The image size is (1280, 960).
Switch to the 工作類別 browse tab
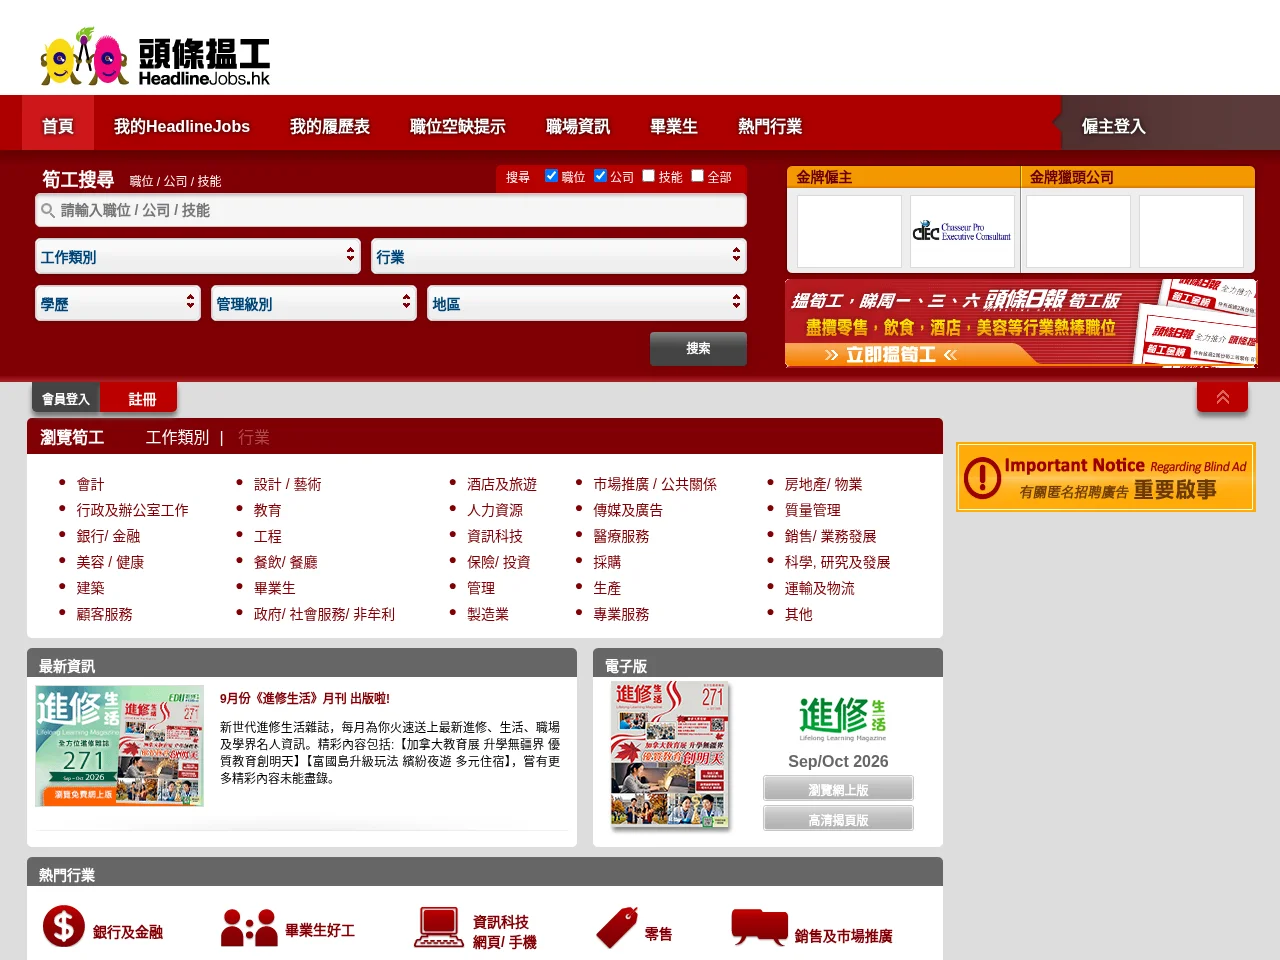click(177, 437)
